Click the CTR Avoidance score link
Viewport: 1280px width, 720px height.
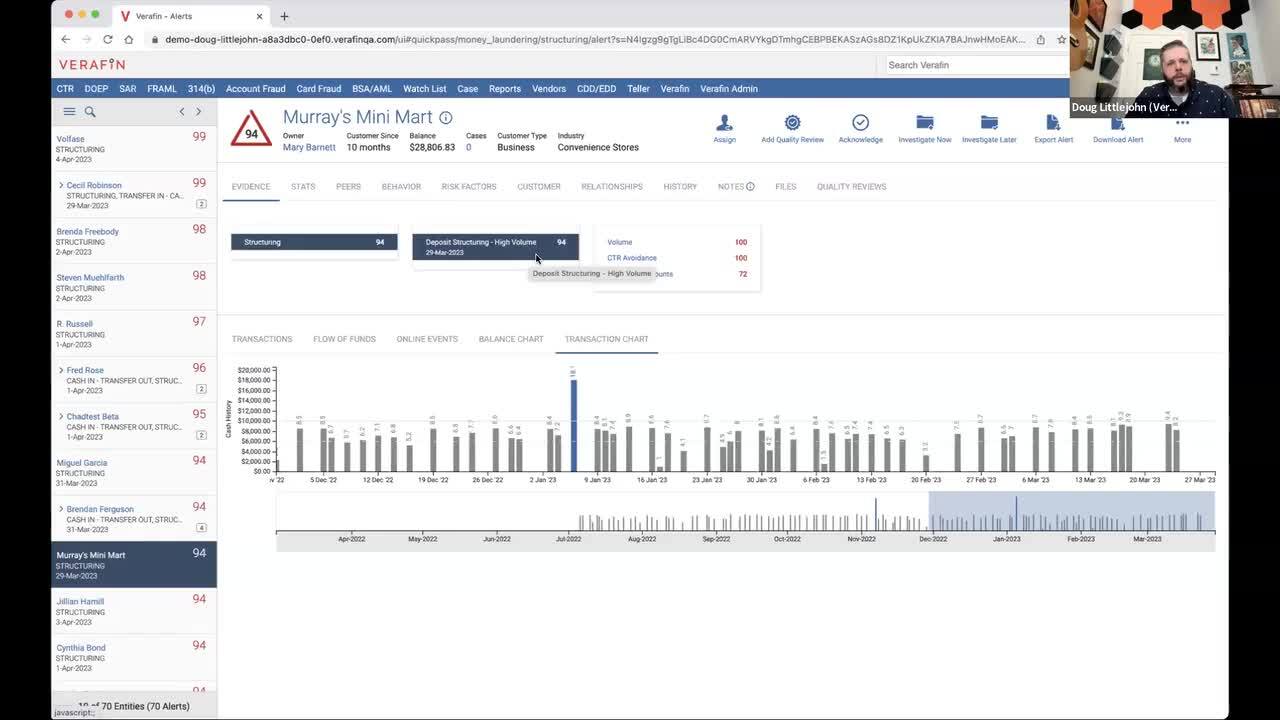(x=631, y=258)
